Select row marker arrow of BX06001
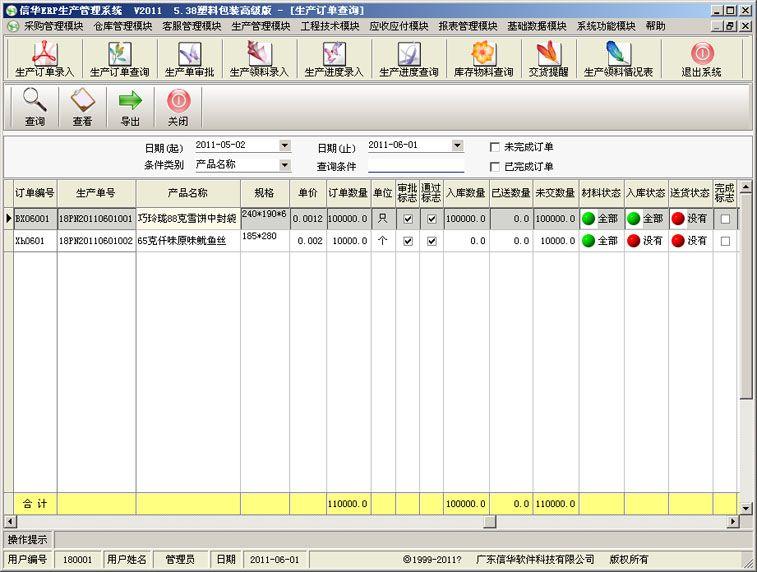The image size is (757, 572). click(x=9, y=219)
